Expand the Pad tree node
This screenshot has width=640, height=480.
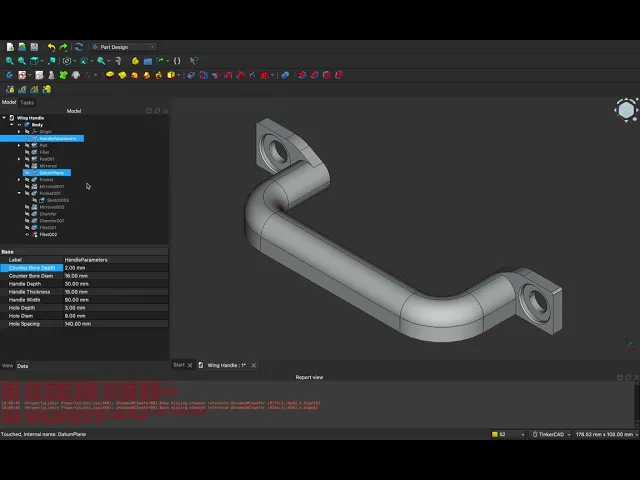click(x=19, y=145)
